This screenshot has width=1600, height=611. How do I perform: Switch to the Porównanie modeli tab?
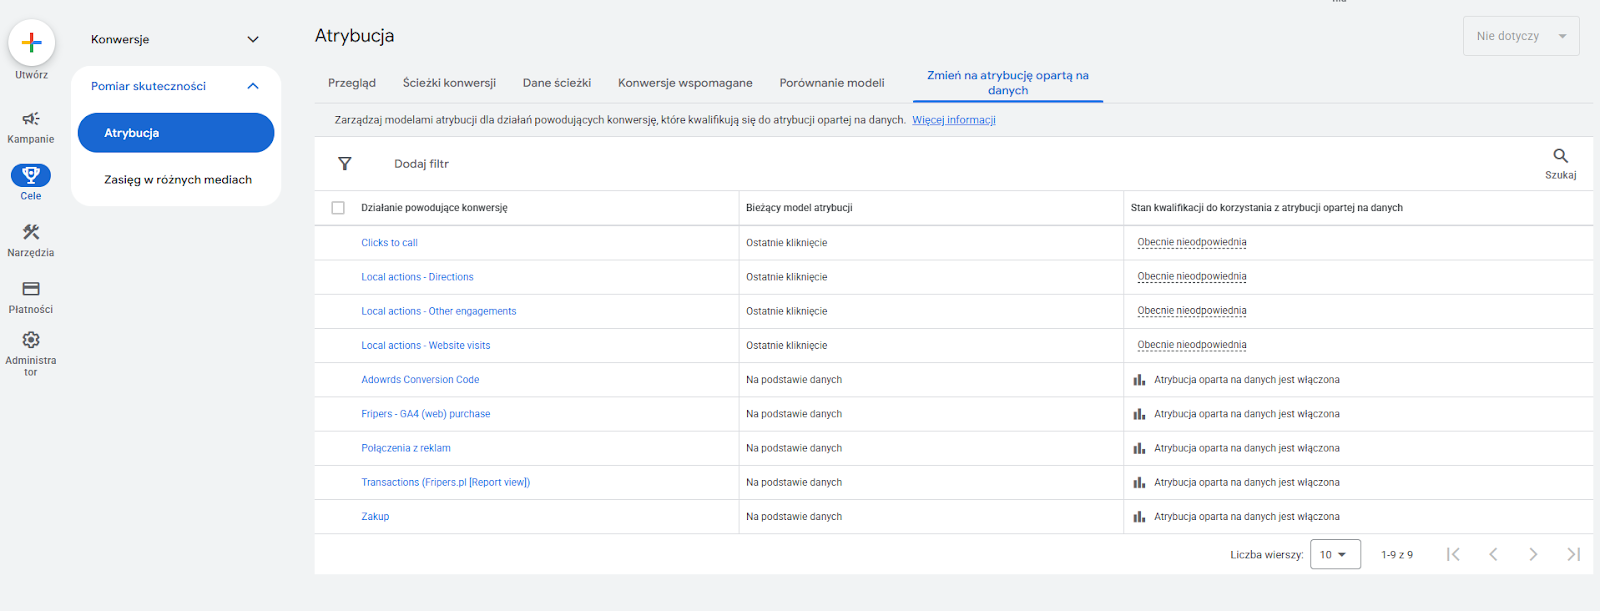click(831, 83)
